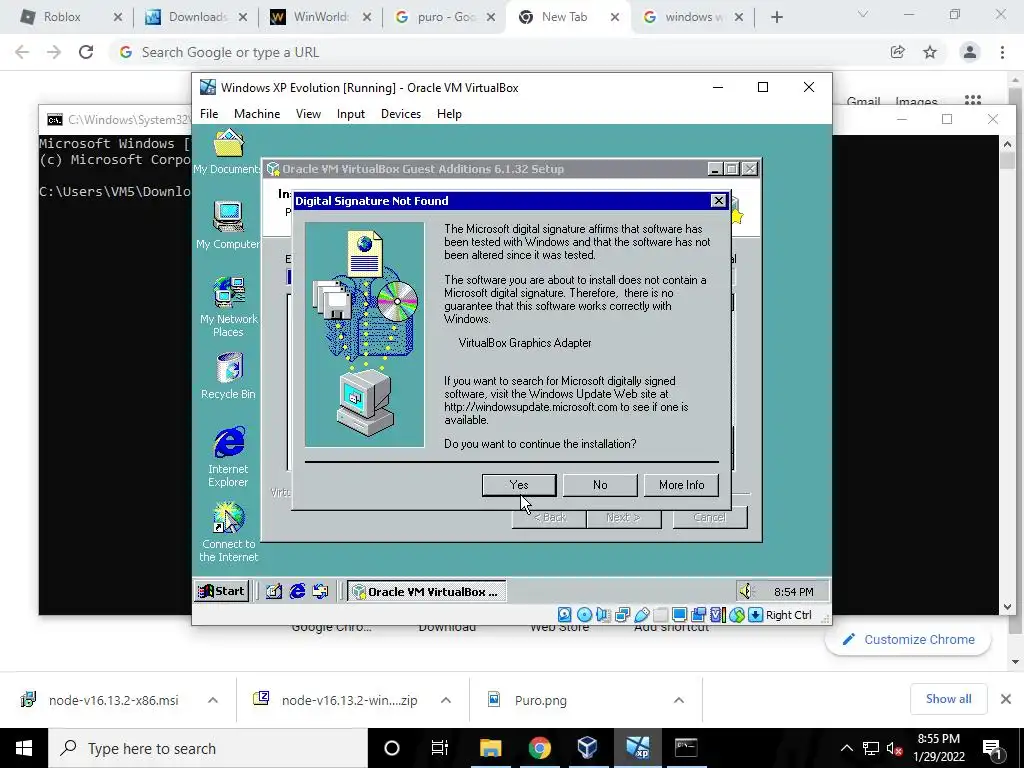Viewport: 1024px width, 768px height.
Task: Switch to Command Prompt in Windows taskbar
Action: click(x=686, y=748)
